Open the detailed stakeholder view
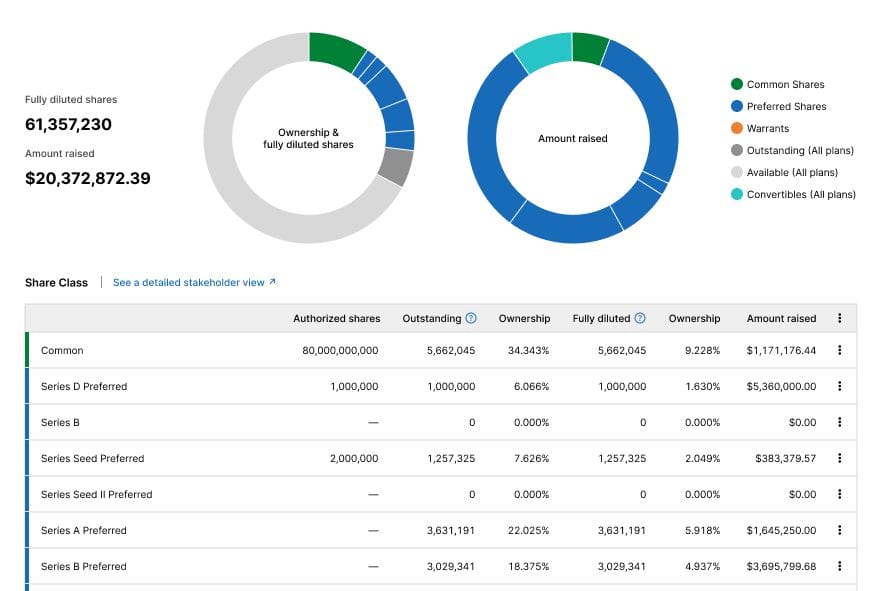The height and width of the screenshot is (591, 882). (x=190, y=282)
